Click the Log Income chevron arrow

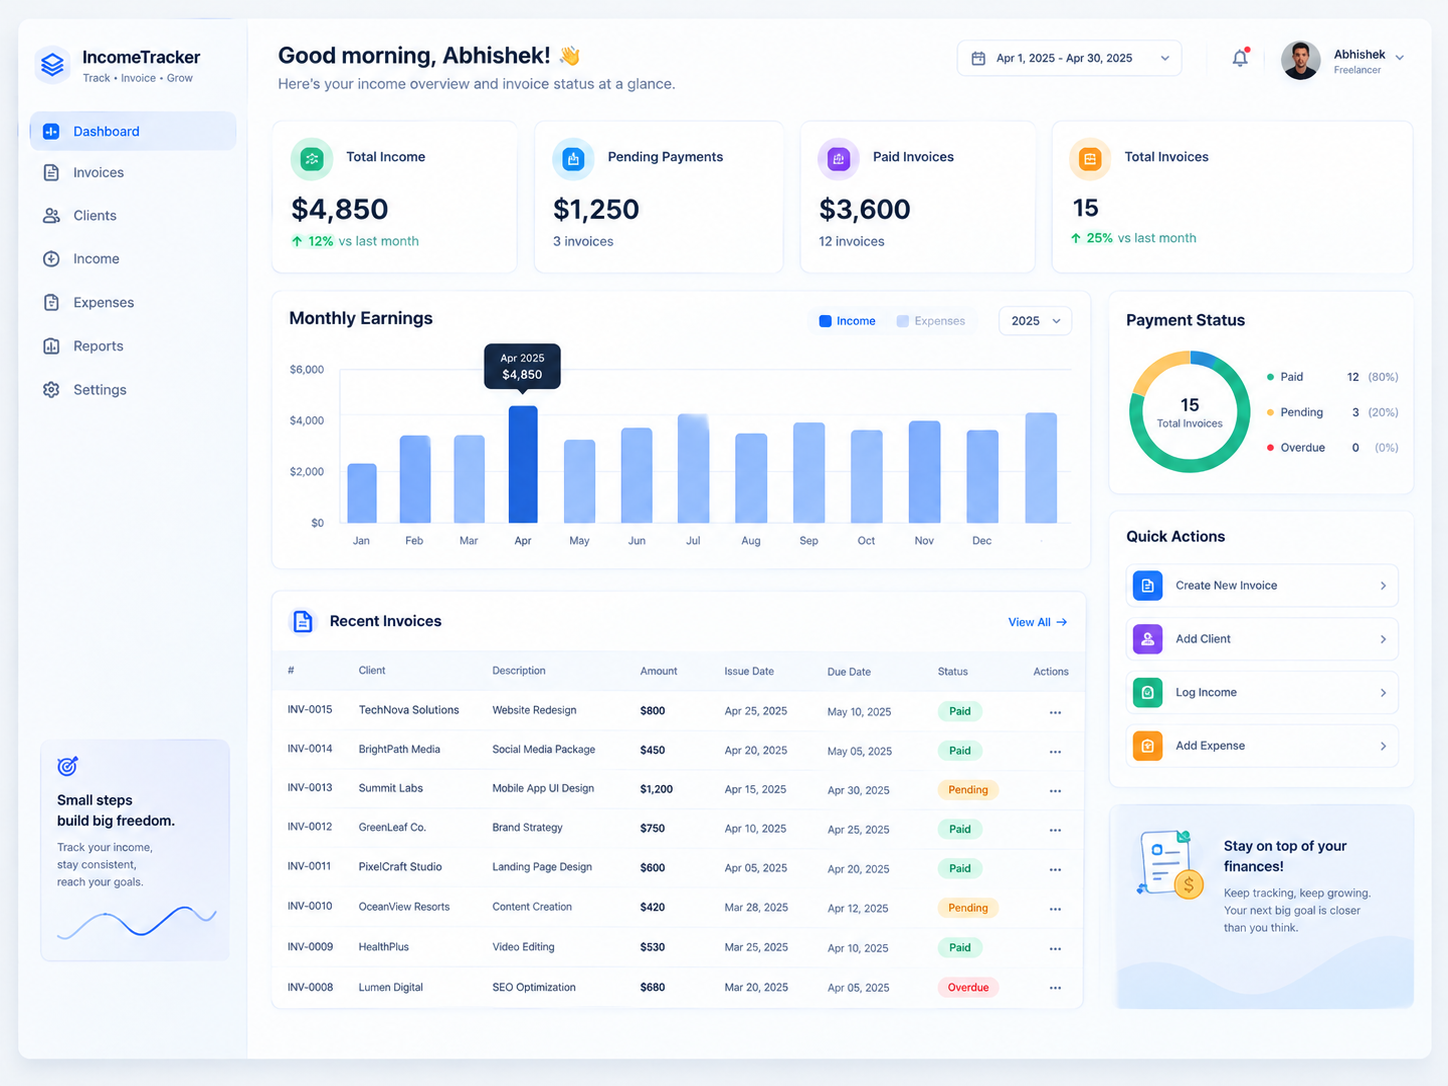pos(1383,693)
